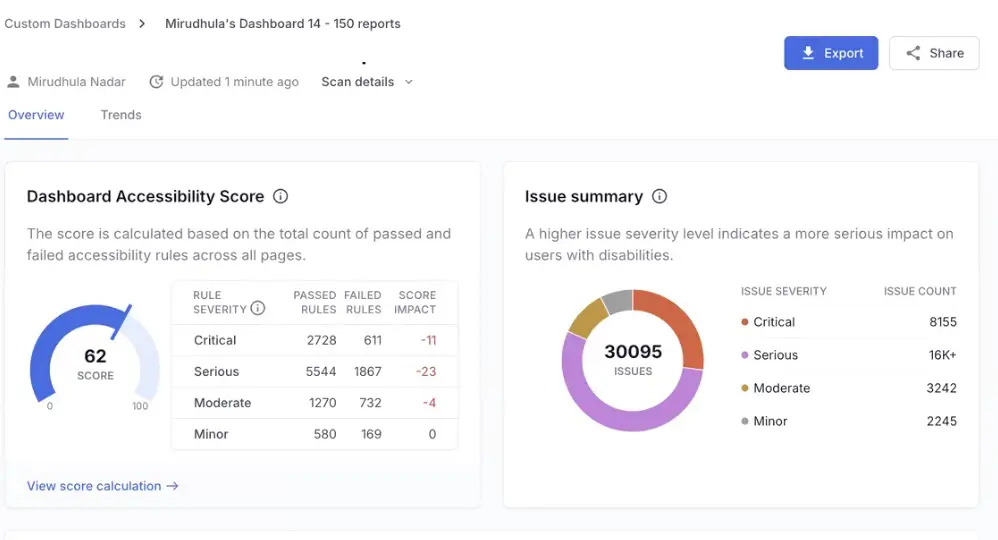Click score impact value -11
Viewport: 998px width, 540px height.
coord(428,340)
